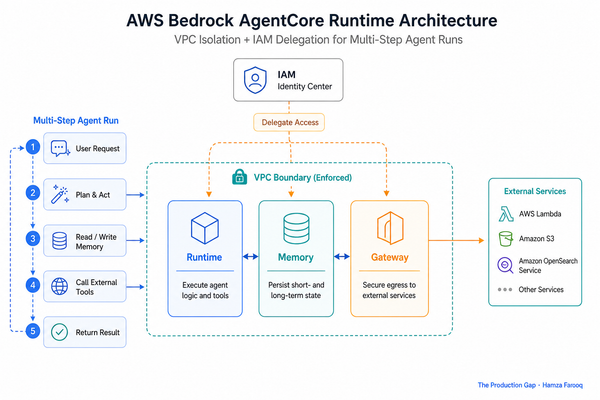600x400 pixels.
Task: Click the Amazon S3 label
Action: pyautogui.click(x=536, y=239)
